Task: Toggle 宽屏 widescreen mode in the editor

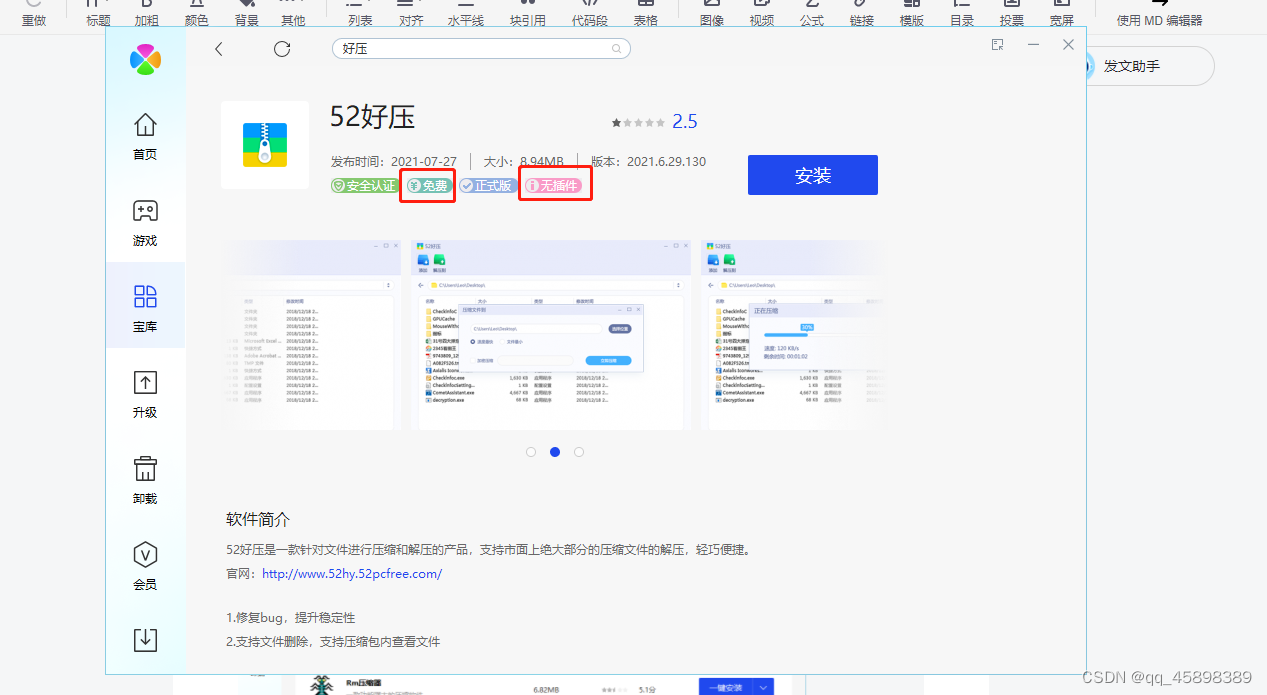Action: coord(1062,14)
